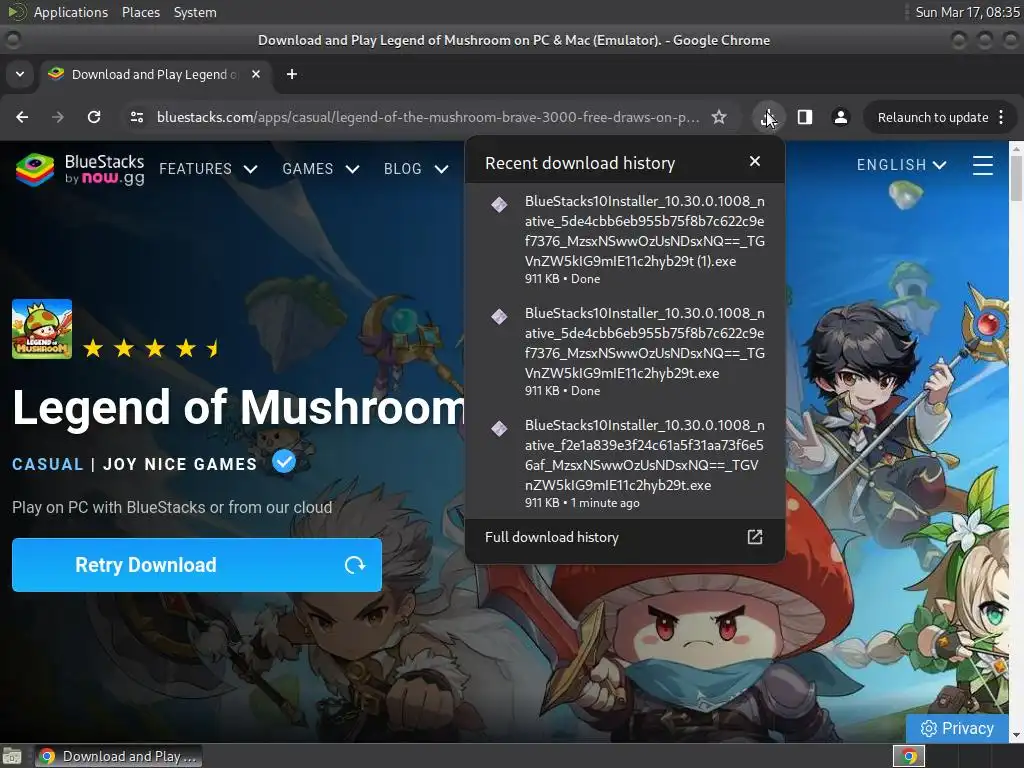
Task: Click the JOY NICE GAMES developer link
Action: [180, 464]
